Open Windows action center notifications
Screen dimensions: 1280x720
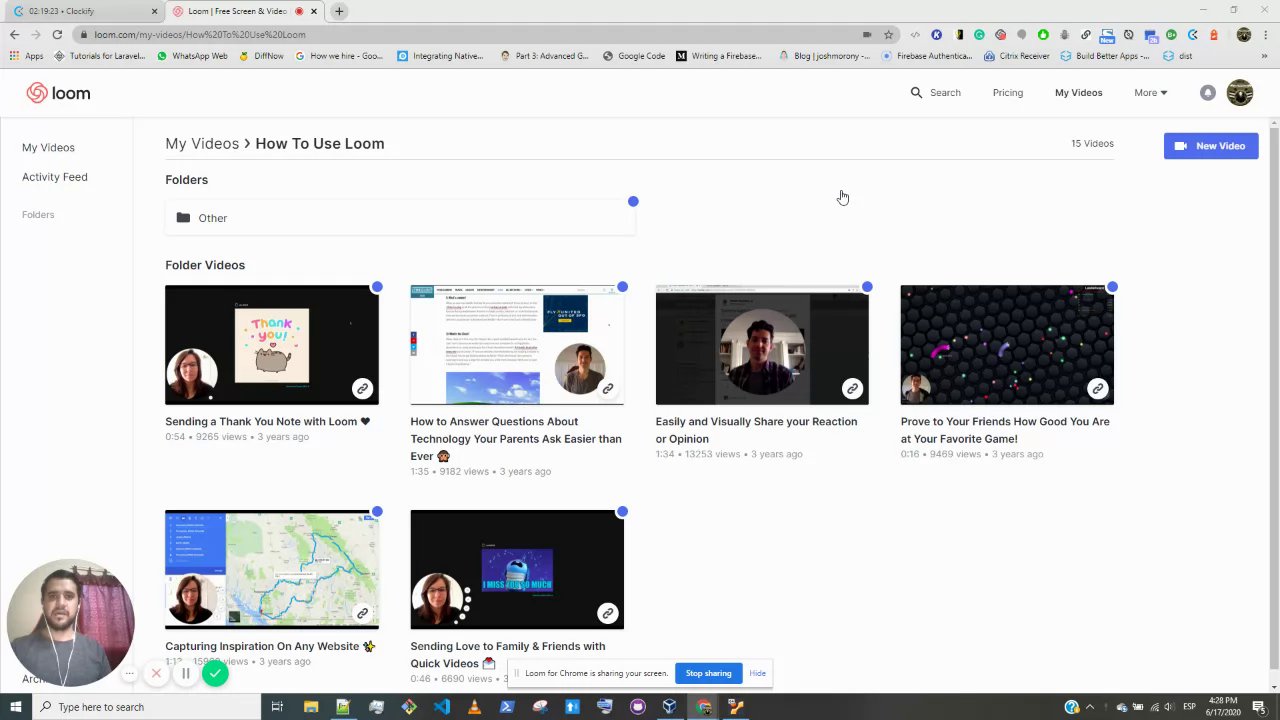(1258, 707)
